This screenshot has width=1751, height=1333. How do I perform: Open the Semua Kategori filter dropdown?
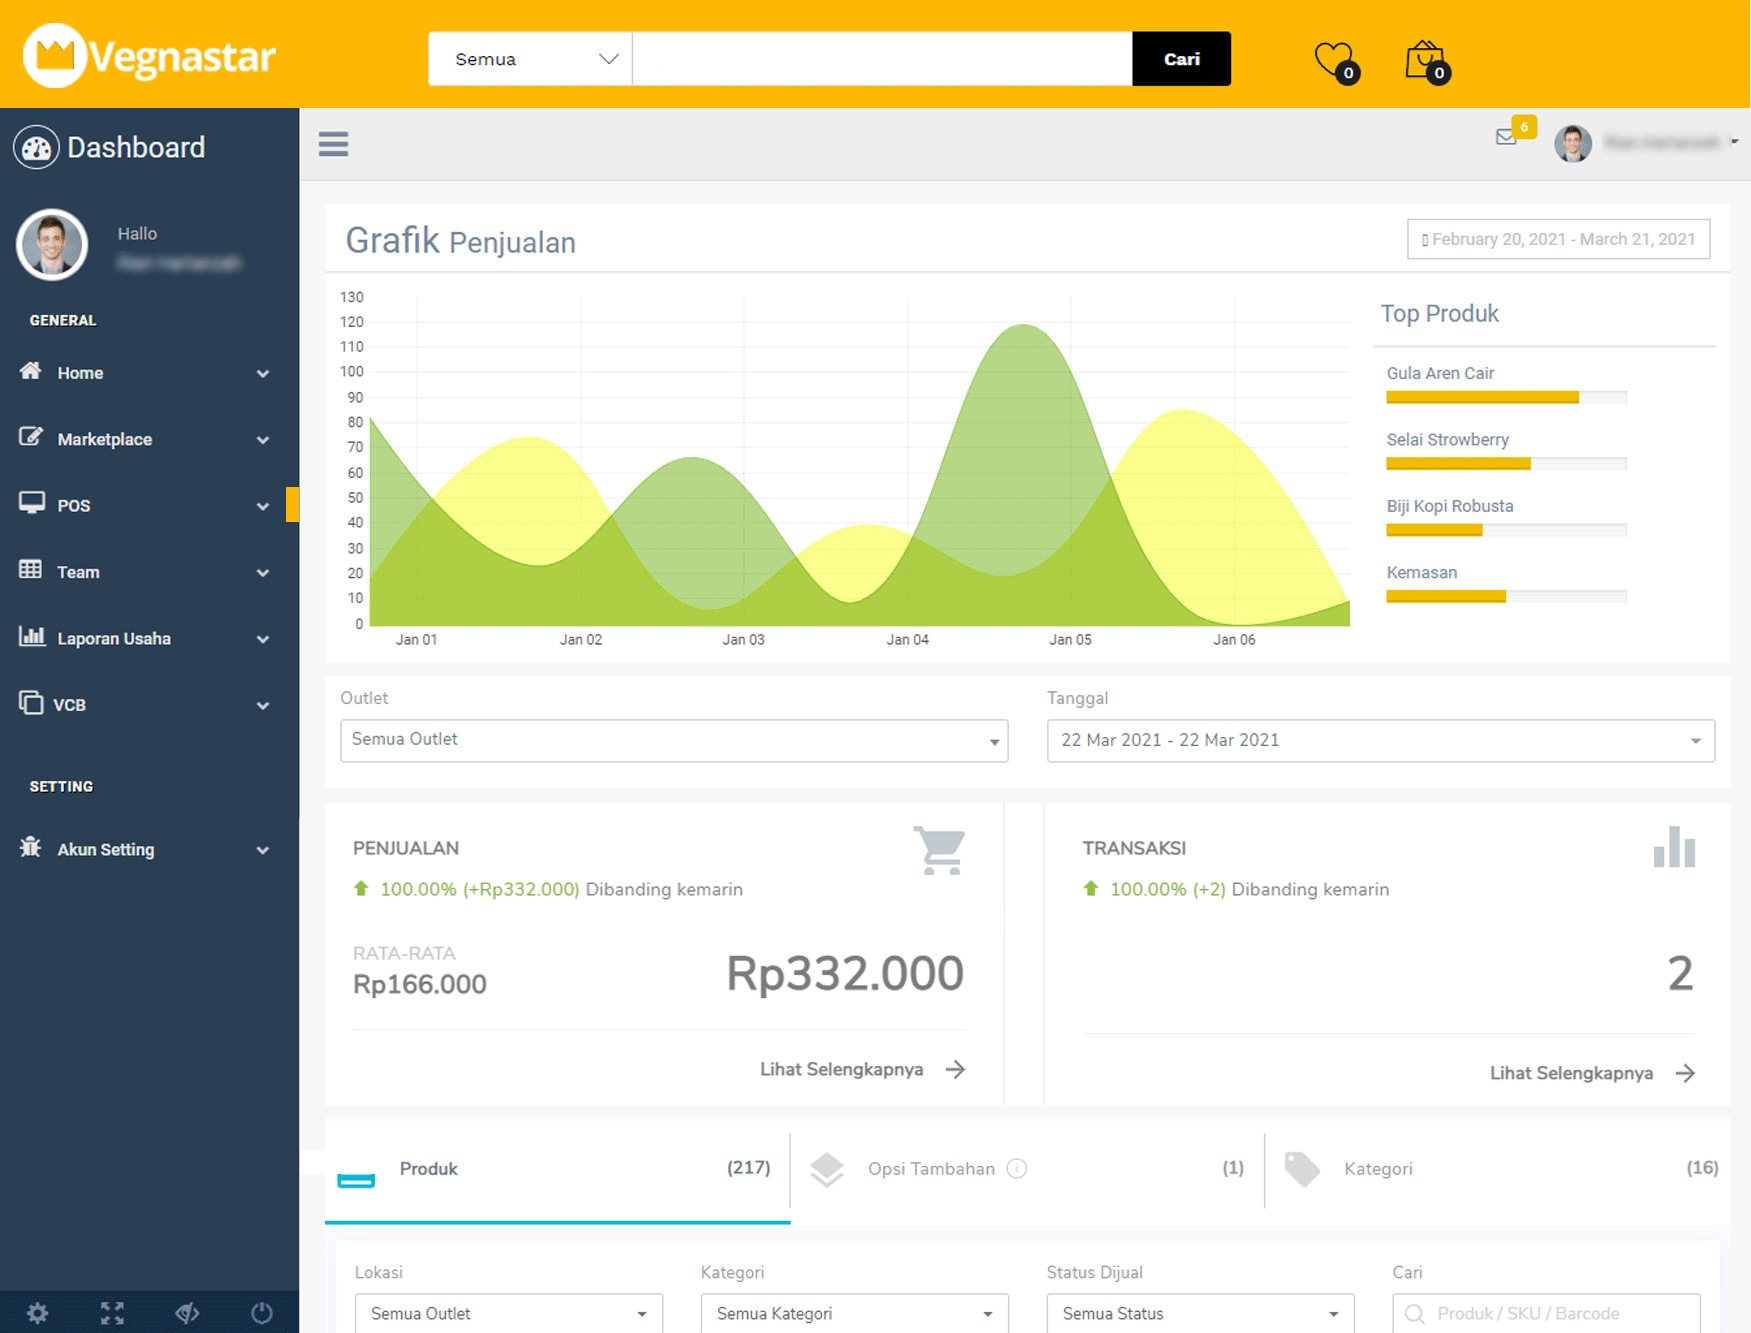(x=854, y=1313)
